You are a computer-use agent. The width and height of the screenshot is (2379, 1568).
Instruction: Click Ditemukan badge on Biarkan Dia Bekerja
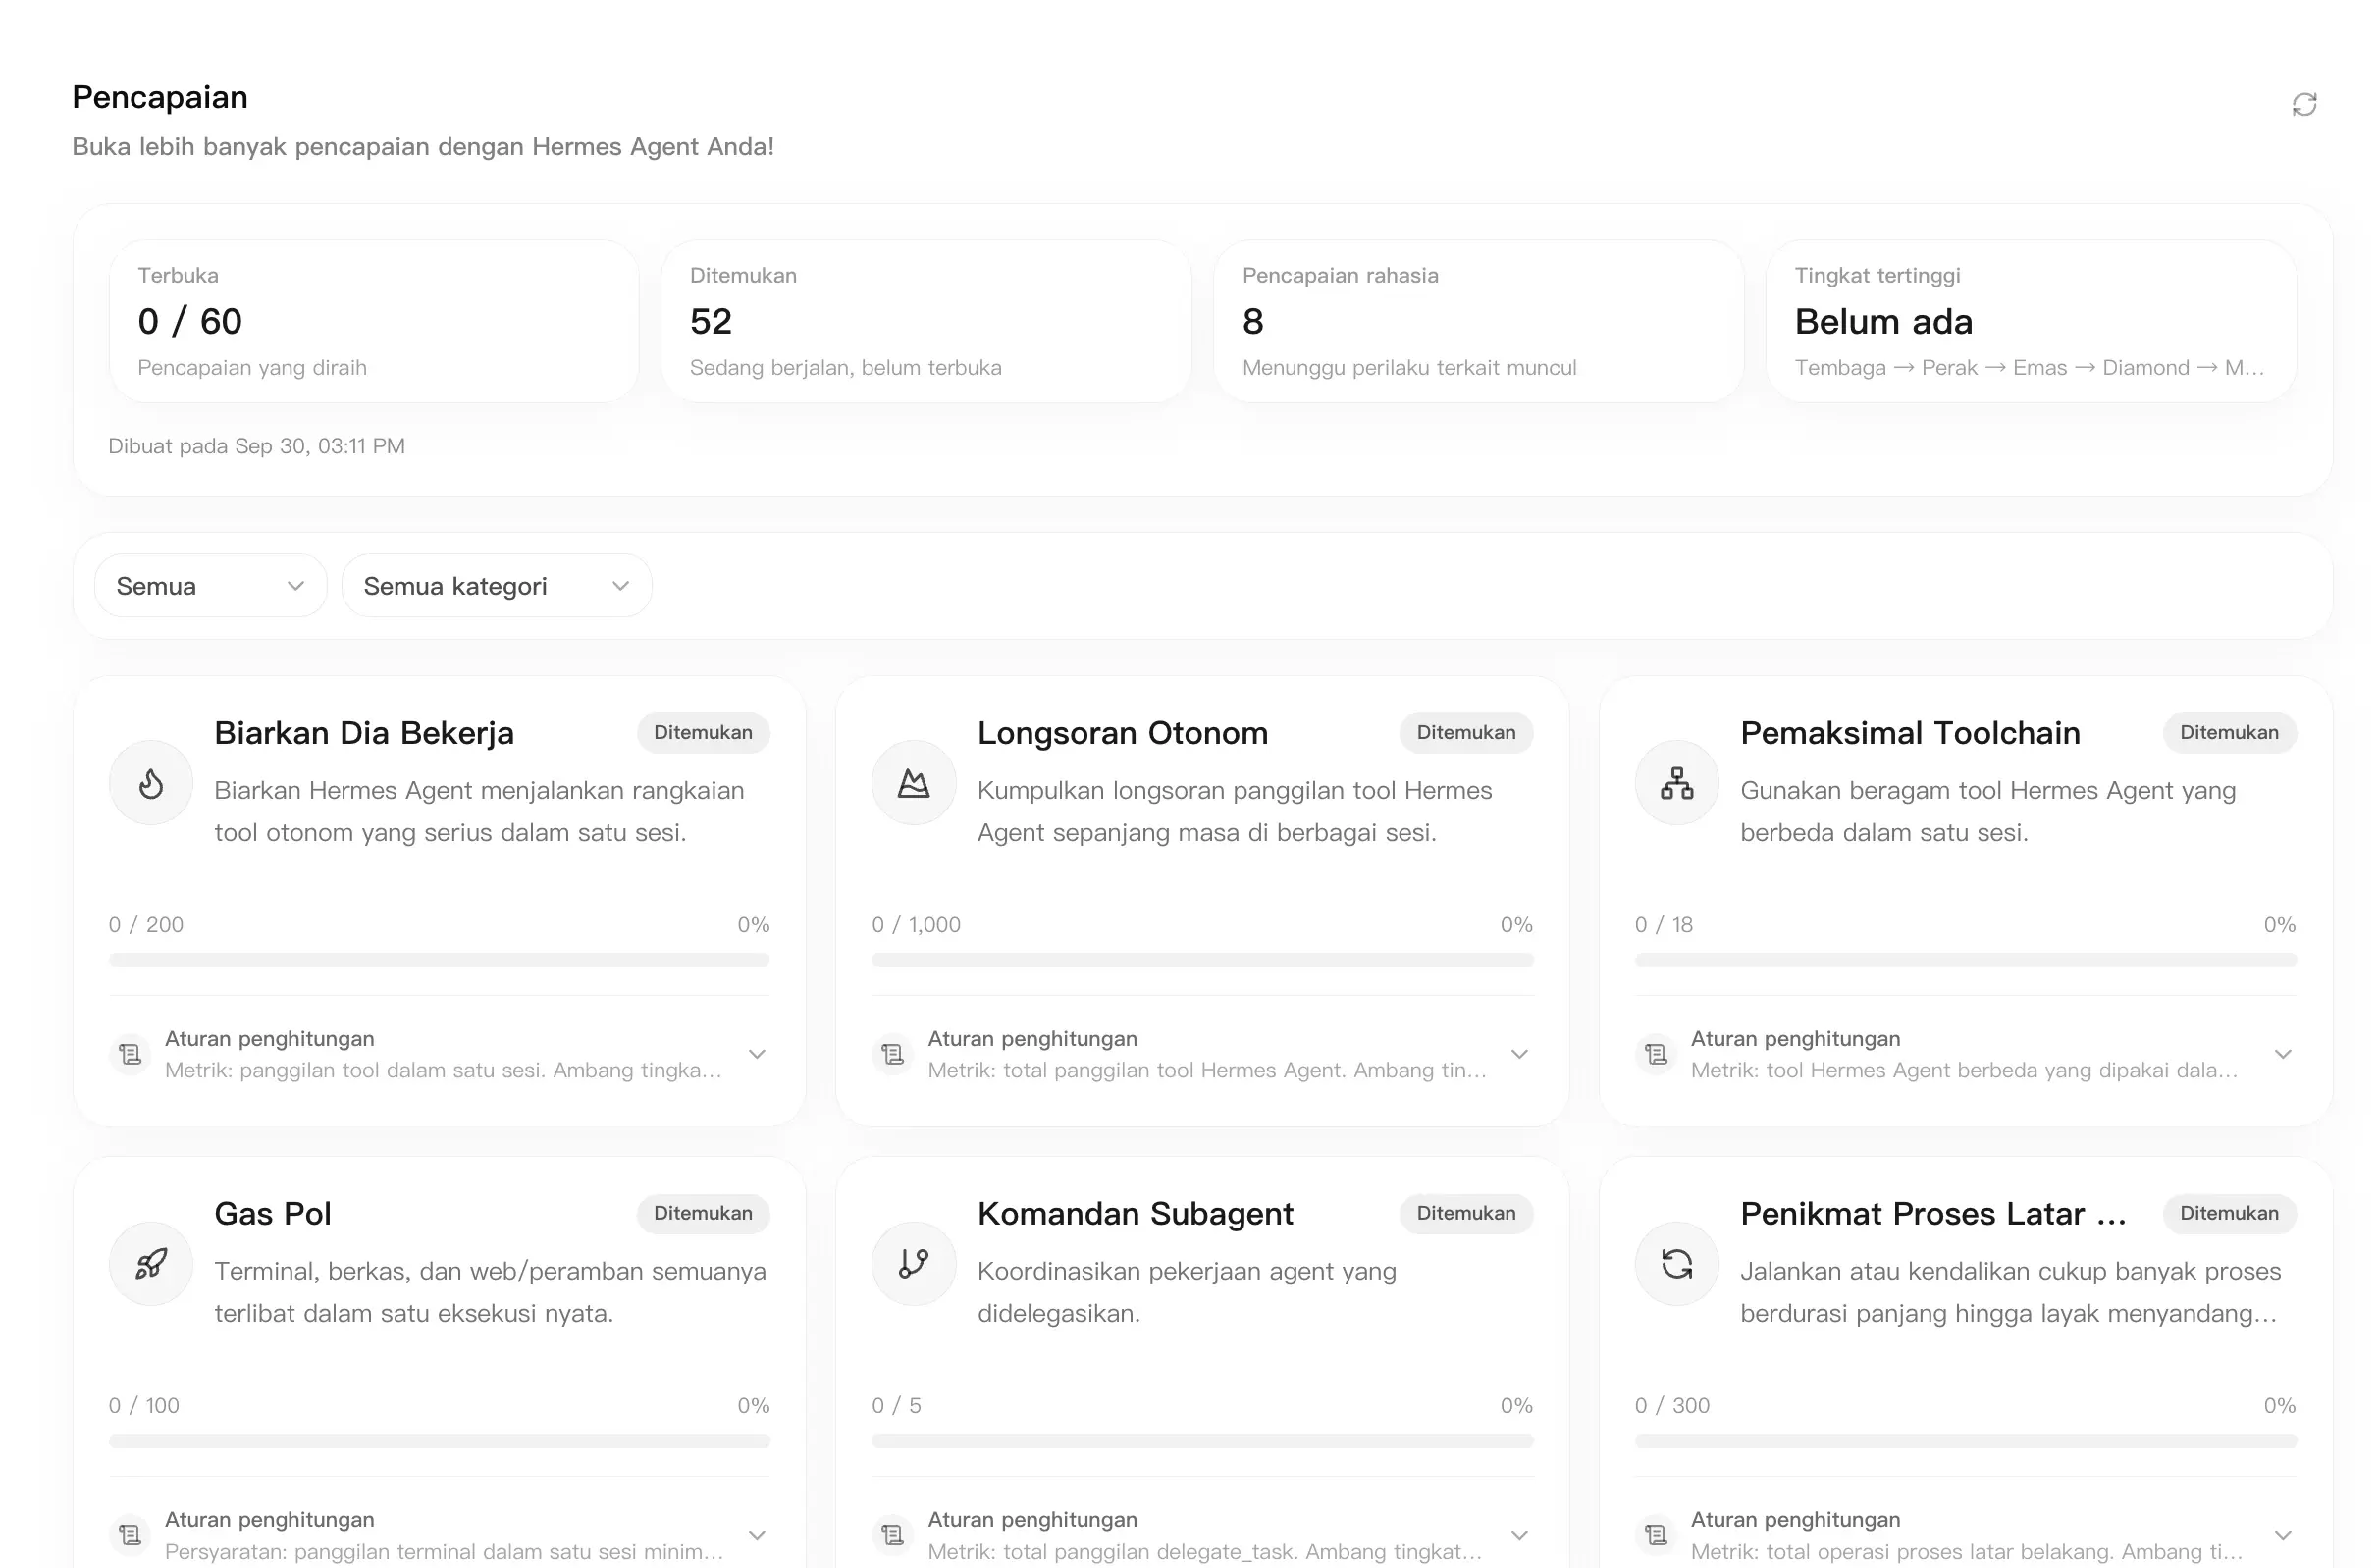[x=703, y=732]
